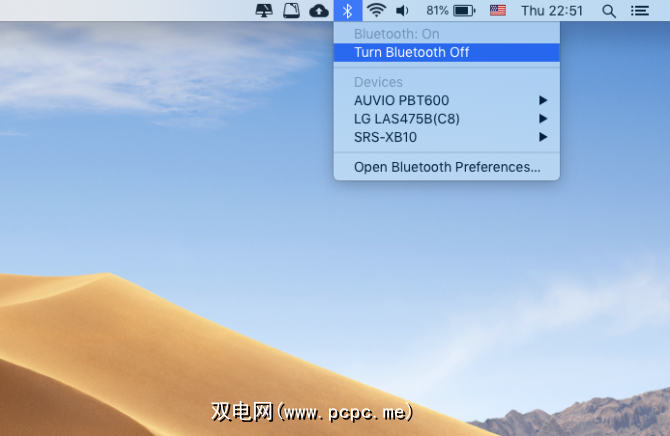Click the 81% battery percentage
Image resolution: width=670 pixels, height=436 pixels.
point(437,10)
